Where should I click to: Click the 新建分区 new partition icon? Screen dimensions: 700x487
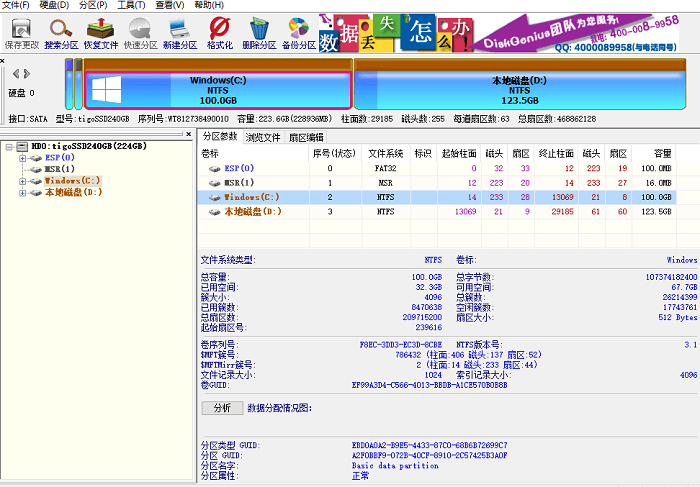(179, 32)
